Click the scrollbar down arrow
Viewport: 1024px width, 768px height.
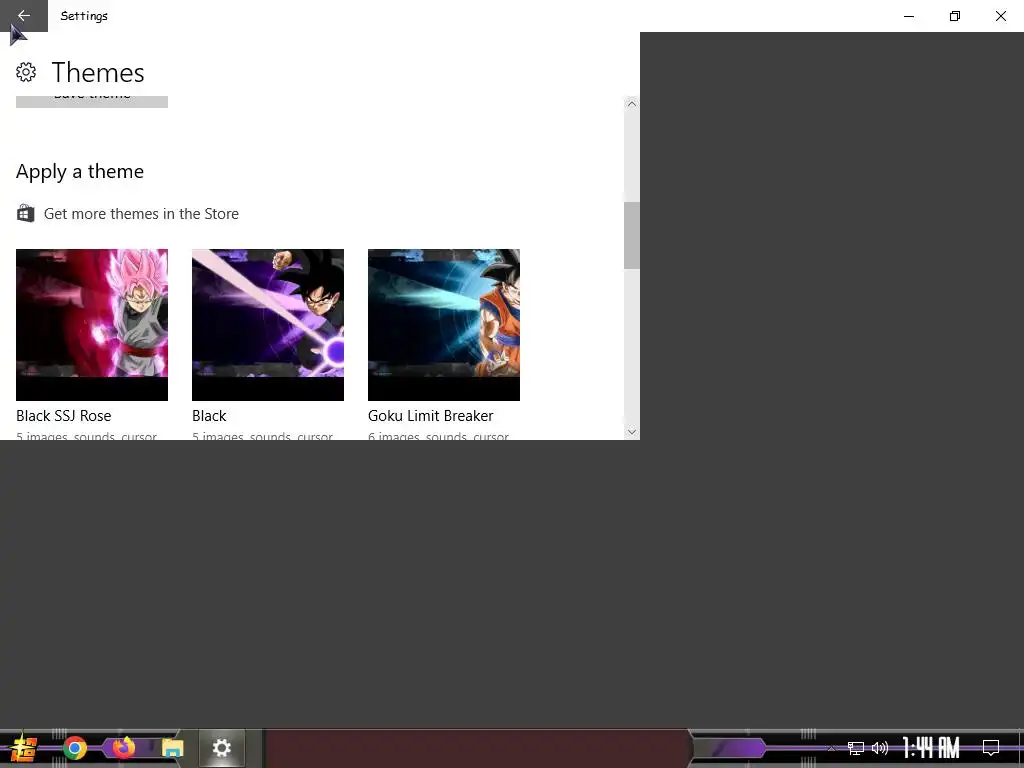click(632, 432)
